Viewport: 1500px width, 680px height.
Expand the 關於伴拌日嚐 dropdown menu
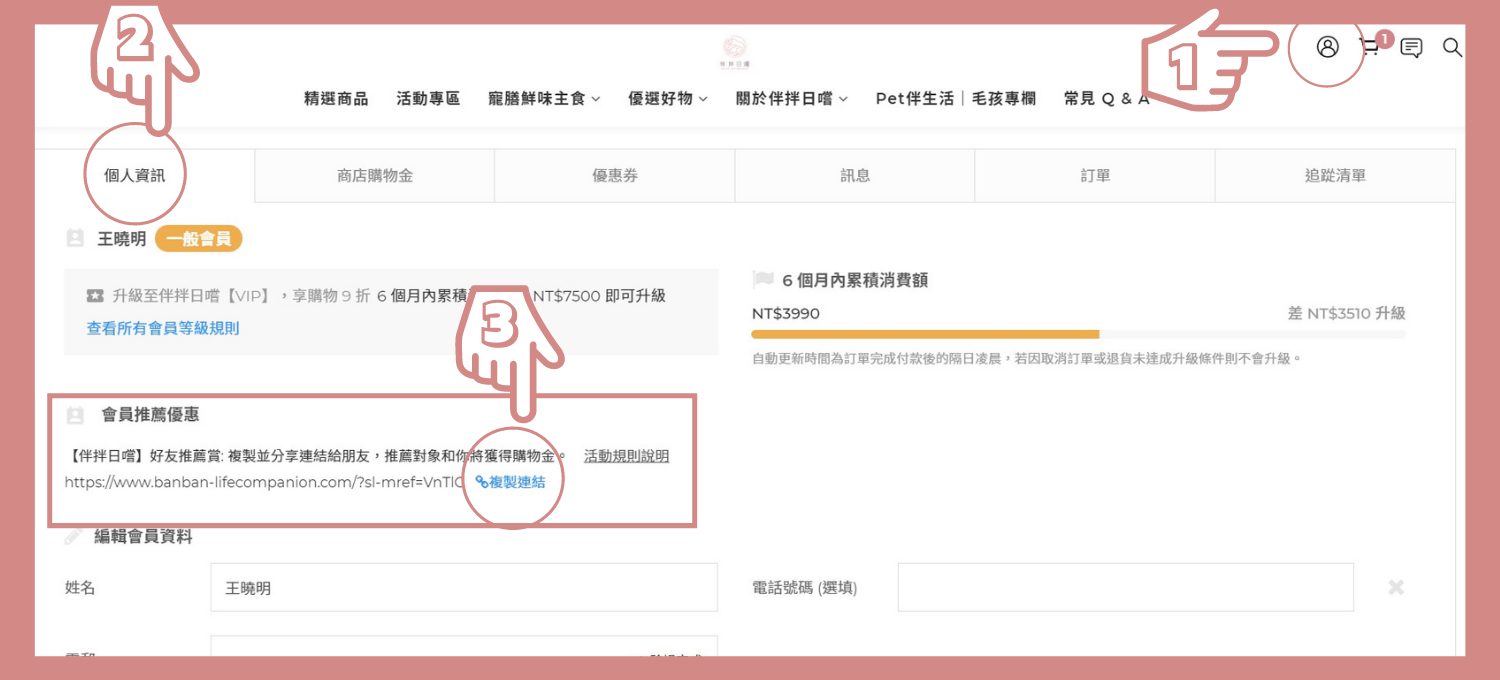point(791,99)
